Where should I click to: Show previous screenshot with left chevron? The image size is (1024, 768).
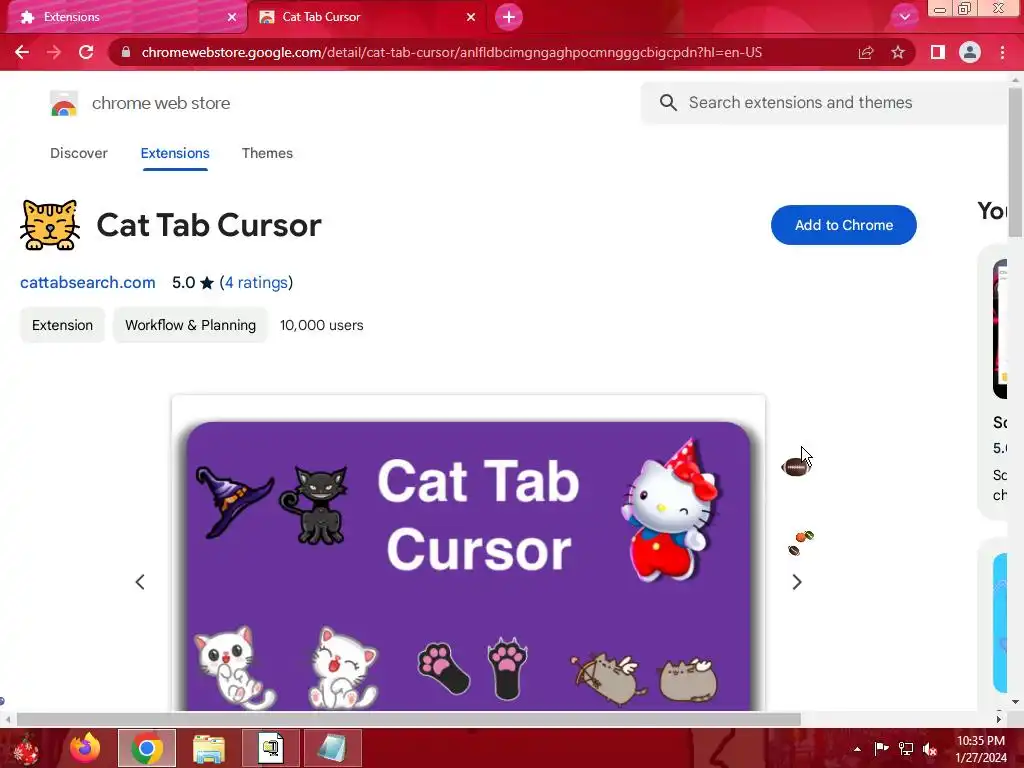[x=140, y=582]
